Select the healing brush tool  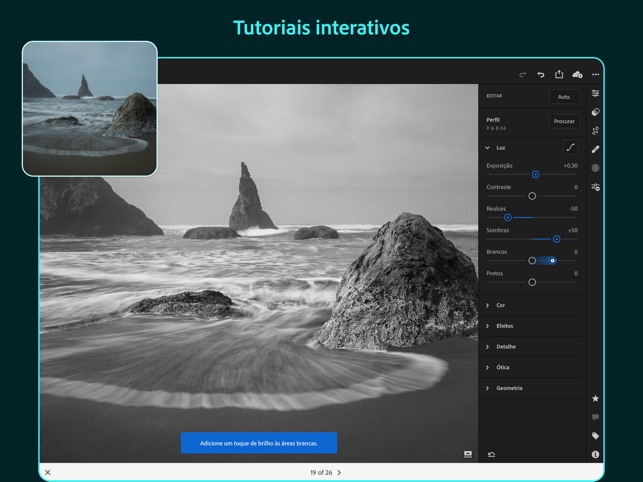pyautogui.click(x=596, y=149)
